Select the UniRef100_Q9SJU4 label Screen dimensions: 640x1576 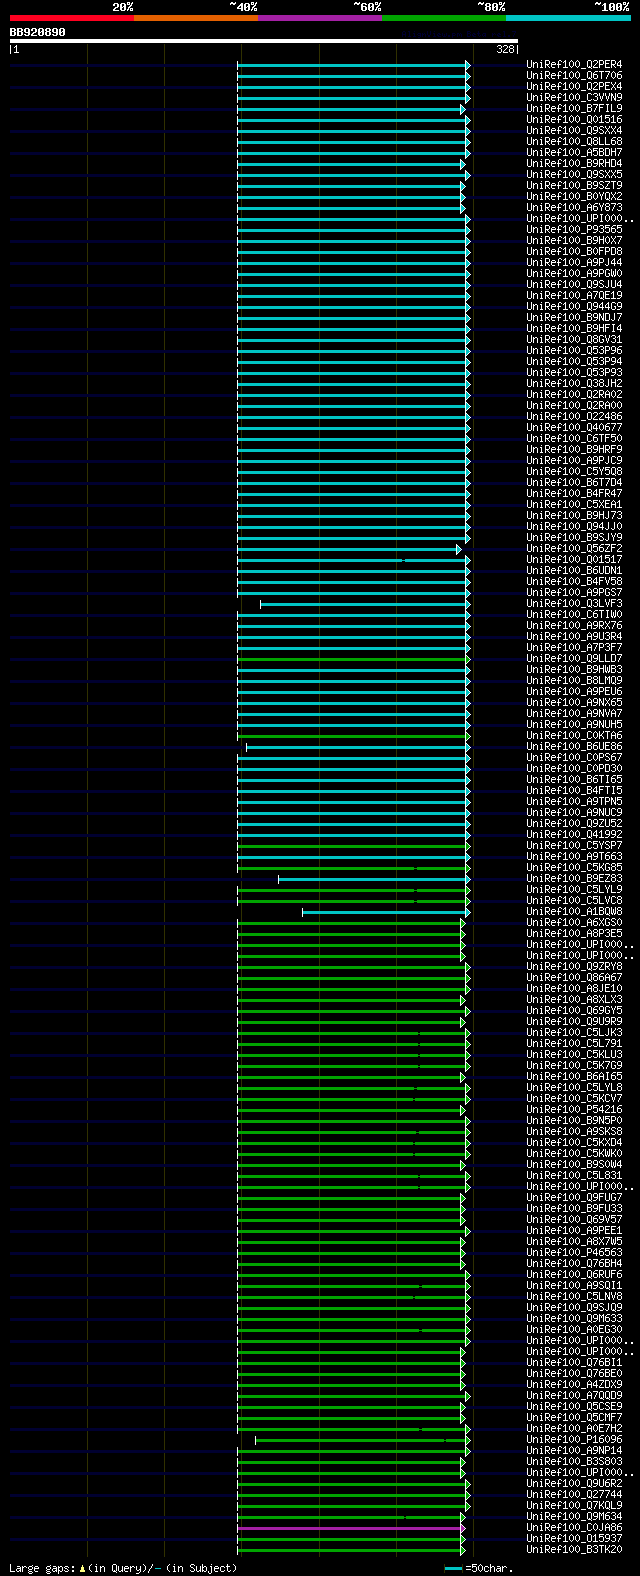point(574,285)
